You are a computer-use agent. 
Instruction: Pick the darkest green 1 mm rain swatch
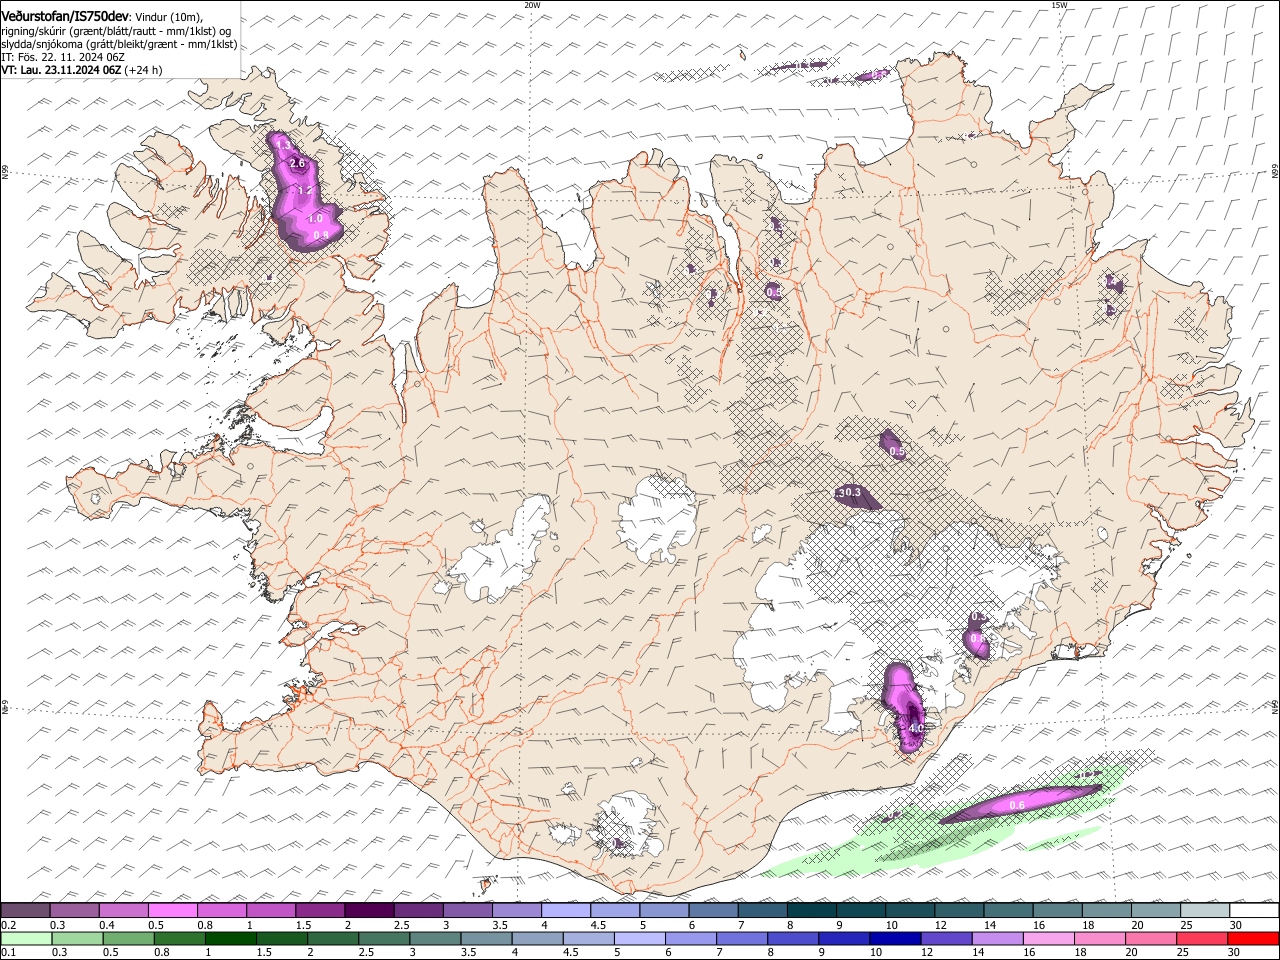tap(230, 938)
